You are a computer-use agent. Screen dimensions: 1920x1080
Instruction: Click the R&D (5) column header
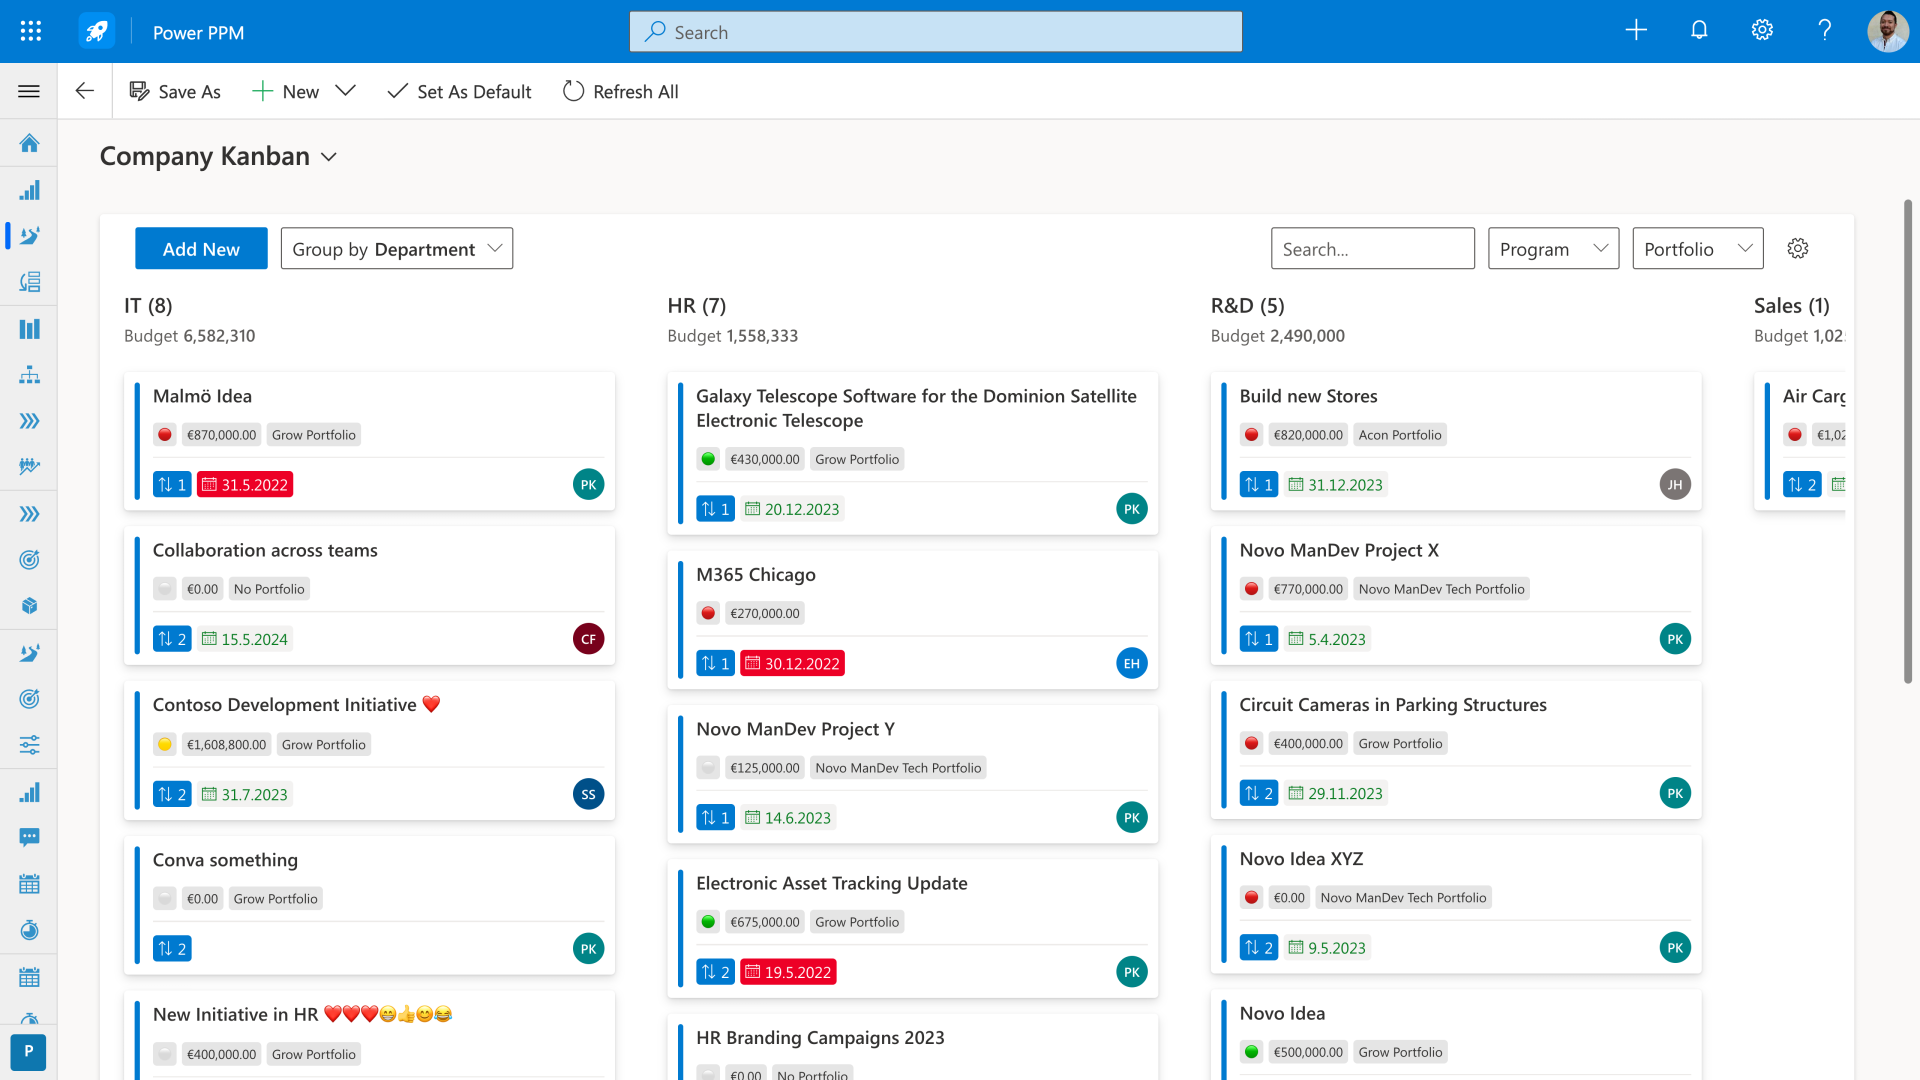(1247, 306)
